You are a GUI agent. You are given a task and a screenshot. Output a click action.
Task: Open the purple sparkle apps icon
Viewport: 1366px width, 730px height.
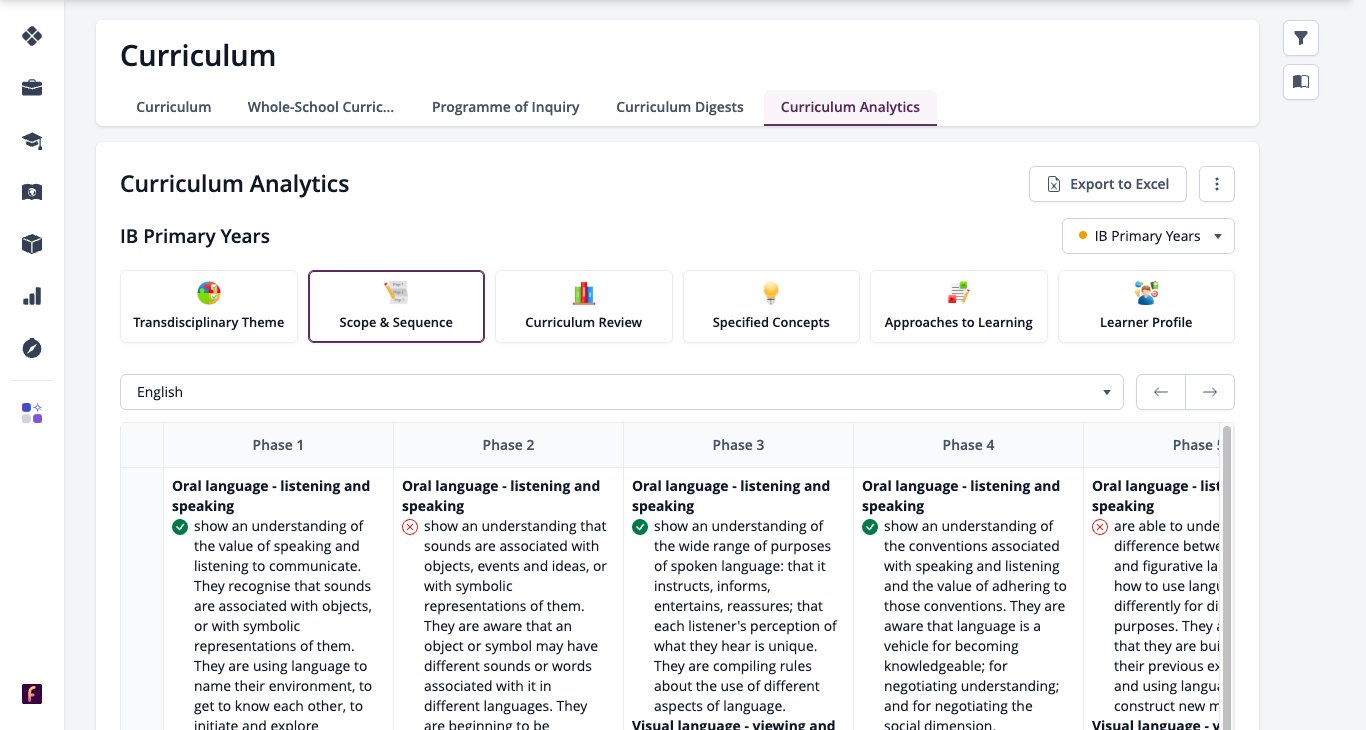click(32, 413)
